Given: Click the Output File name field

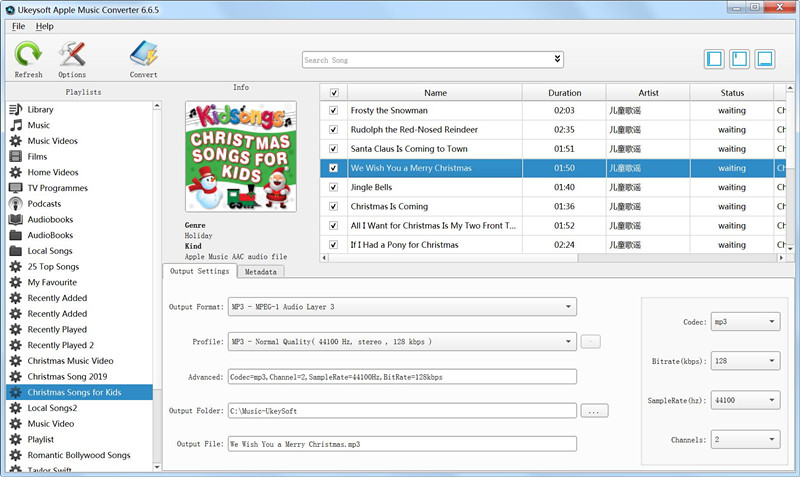Looking at the screenshot, I should [x=402, y=444].
